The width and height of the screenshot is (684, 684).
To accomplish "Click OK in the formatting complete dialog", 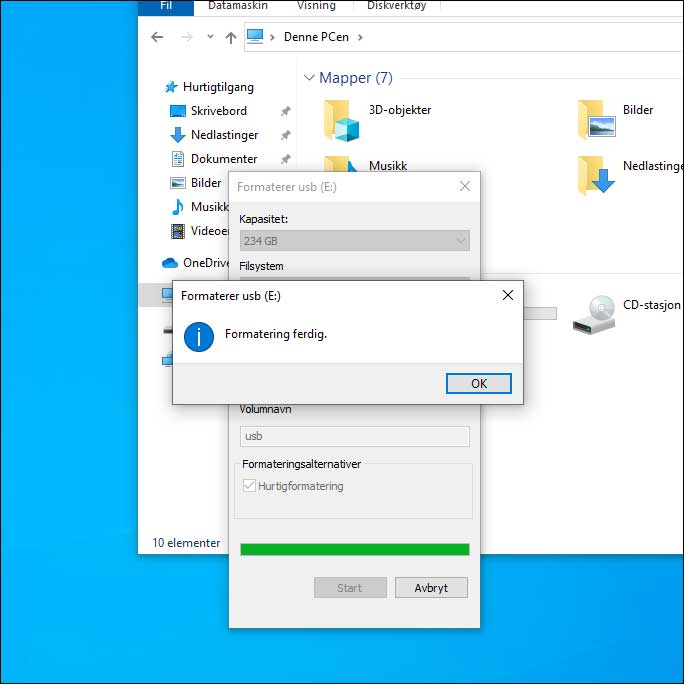I will (x=478, y=384).
